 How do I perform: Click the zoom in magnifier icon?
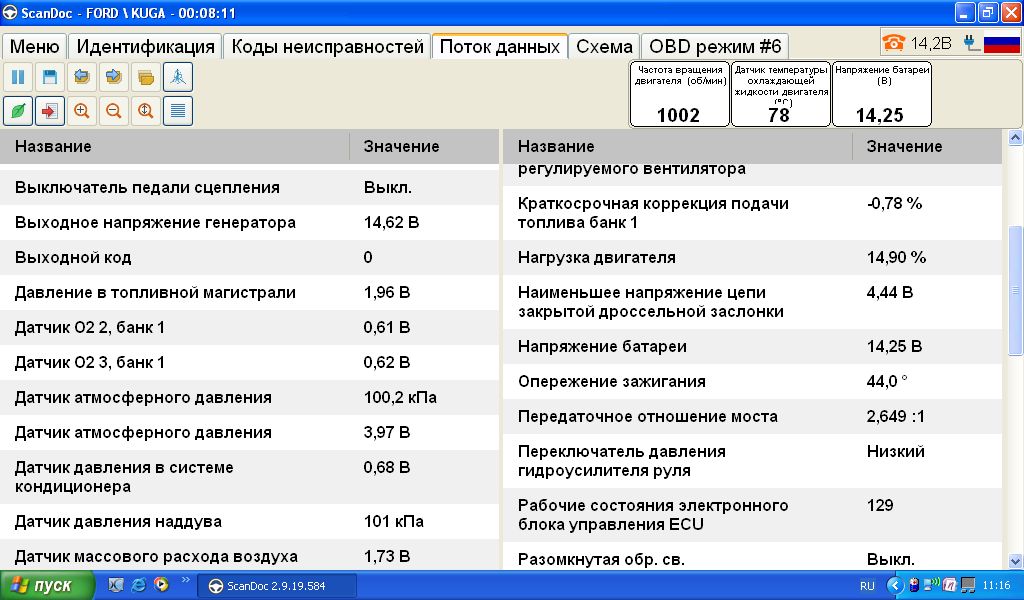coord(82,110)
